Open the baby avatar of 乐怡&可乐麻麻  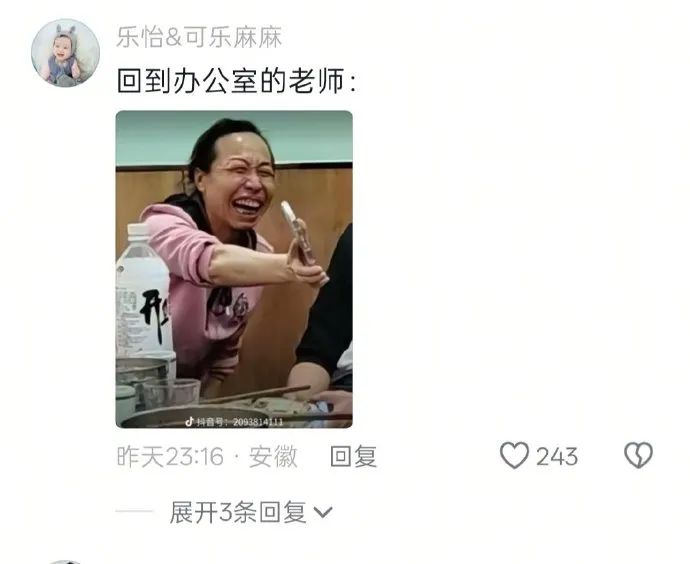pos(65,53)
